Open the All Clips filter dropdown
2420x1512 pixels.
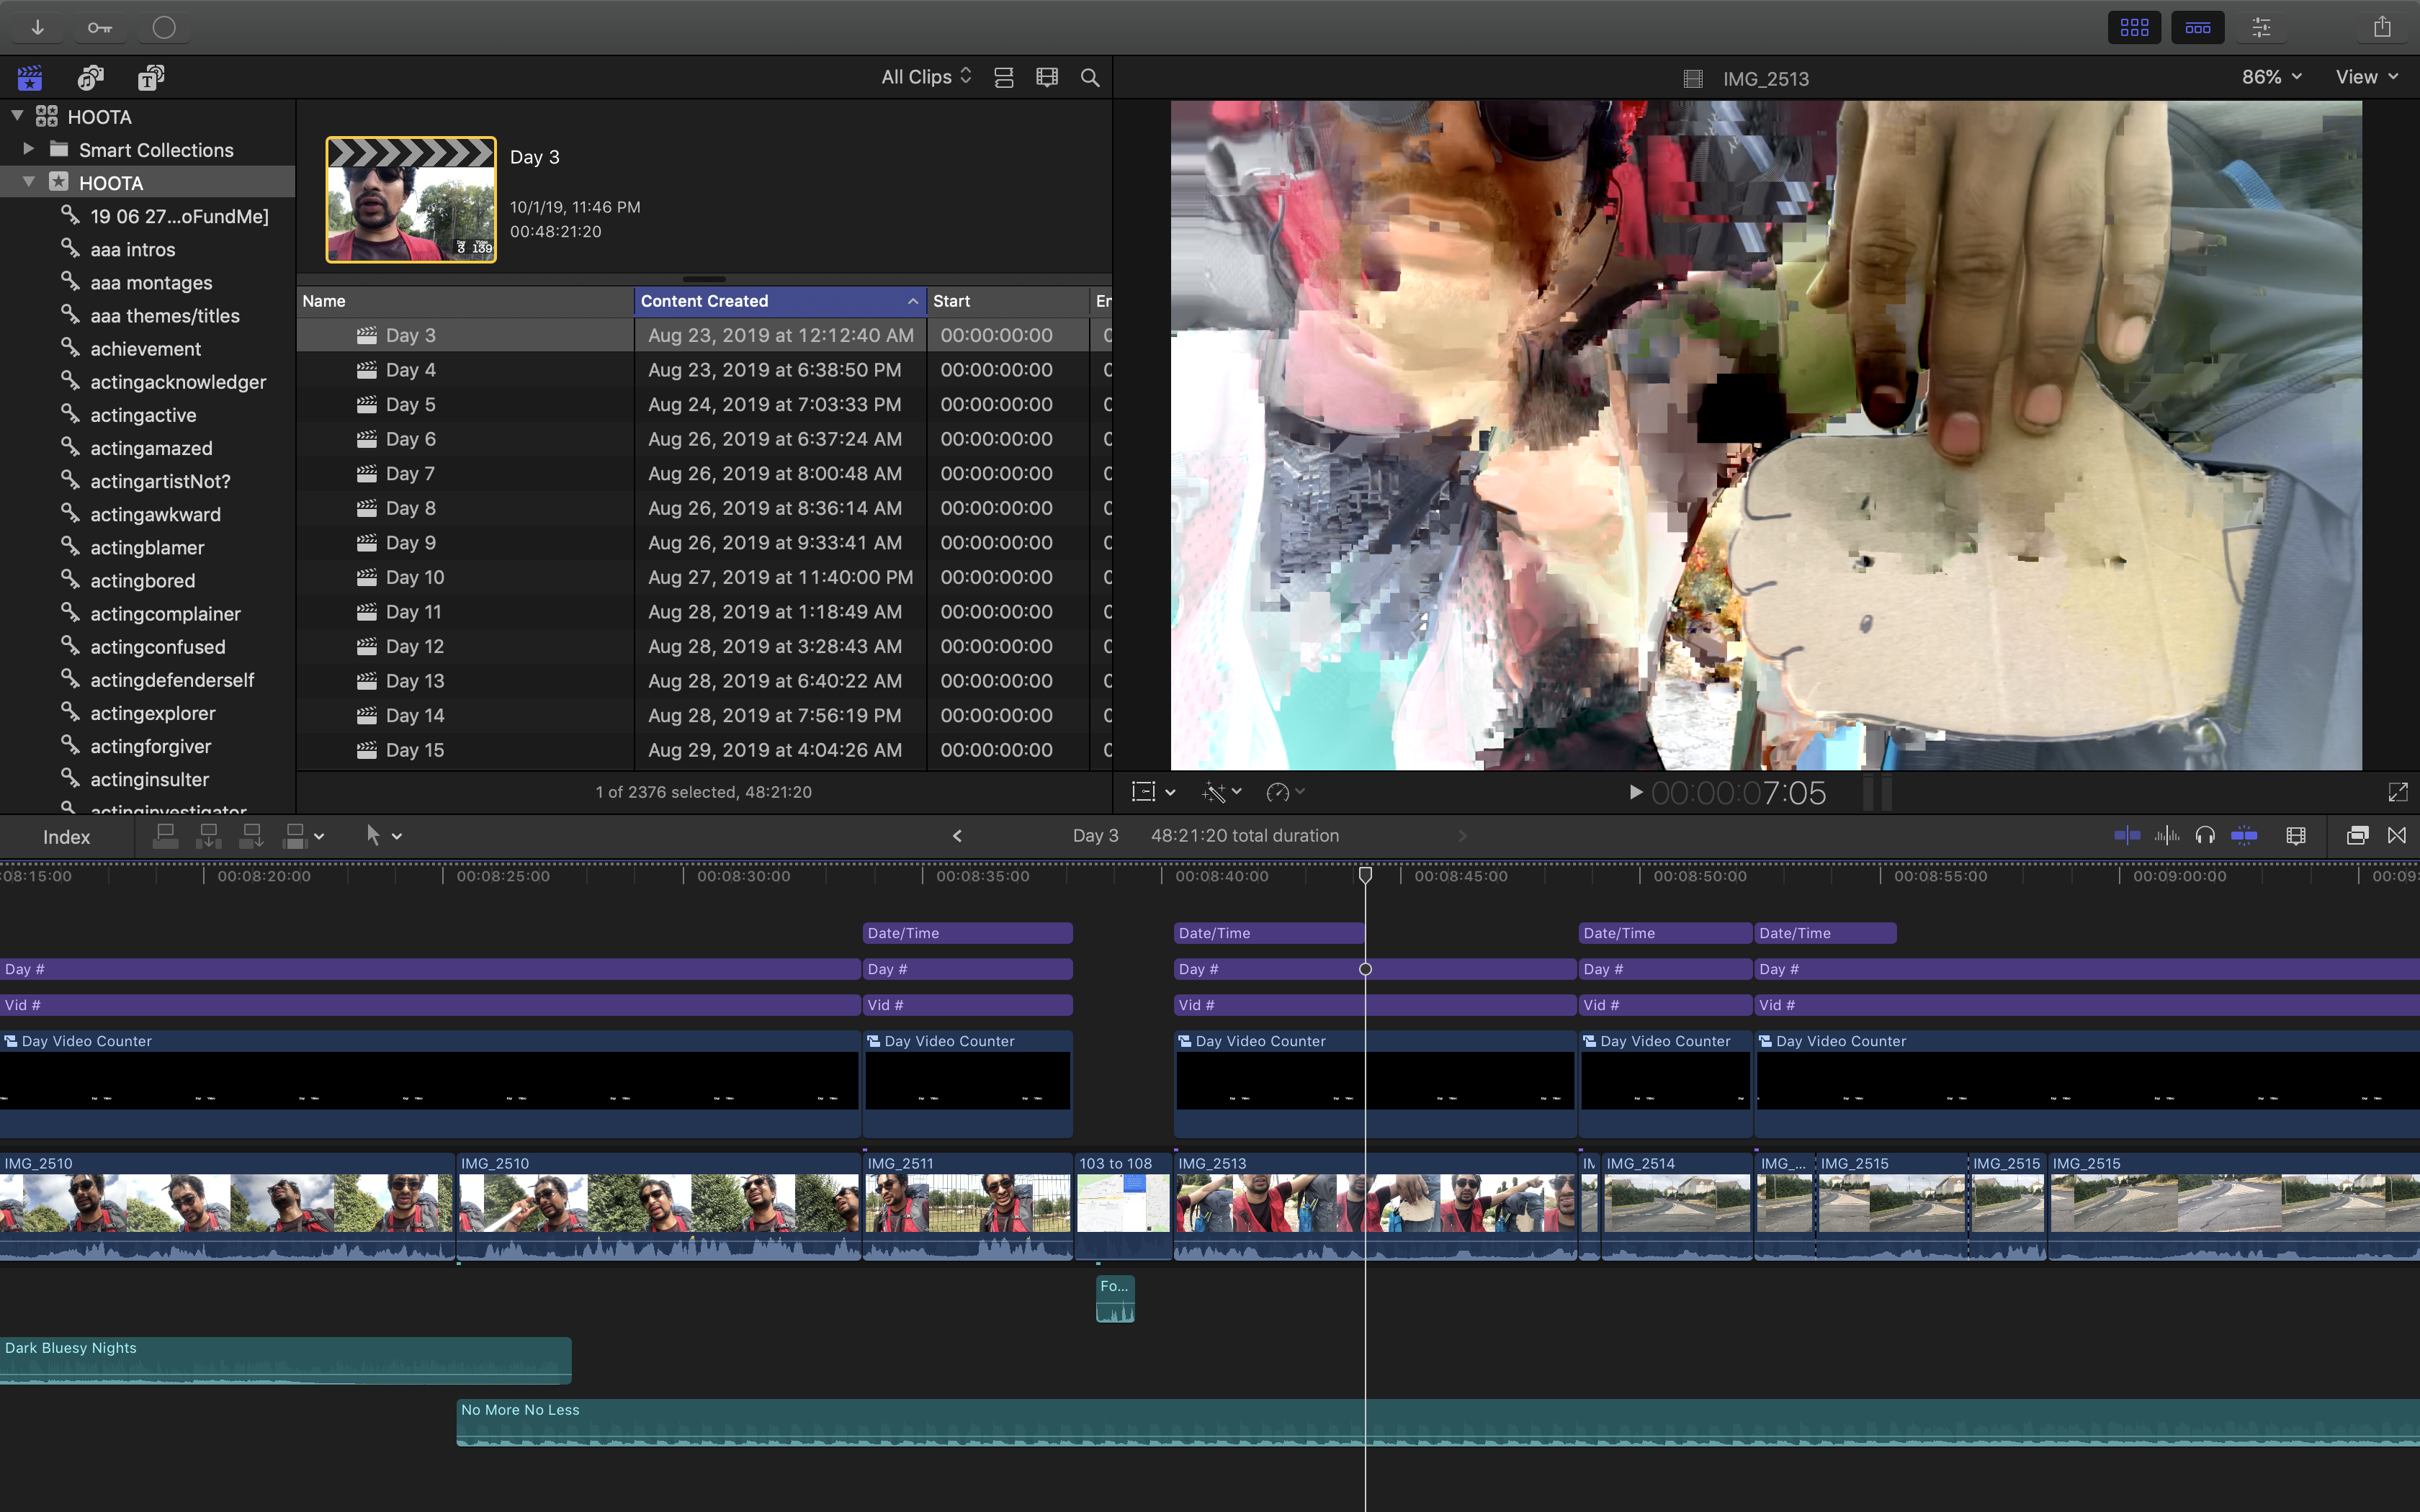926,77
